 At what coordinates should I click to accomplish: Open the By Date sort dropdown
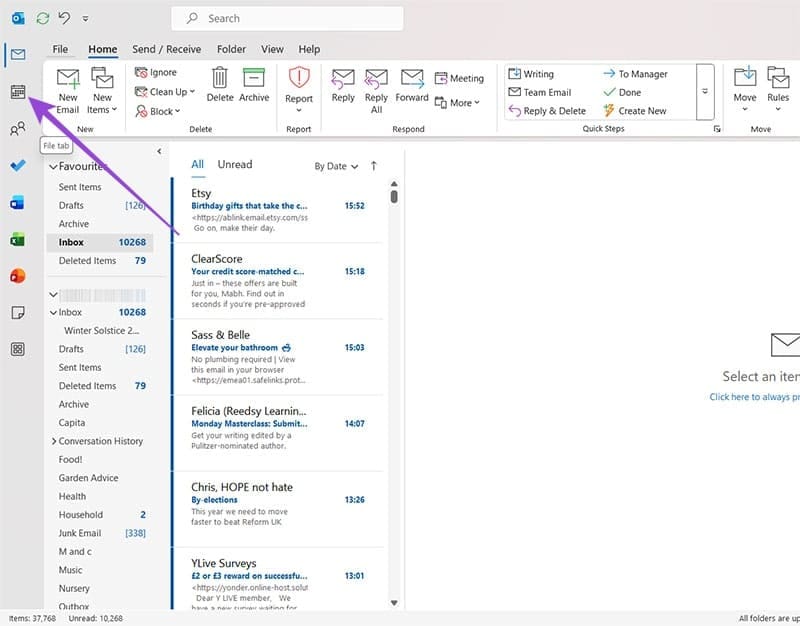335,167
